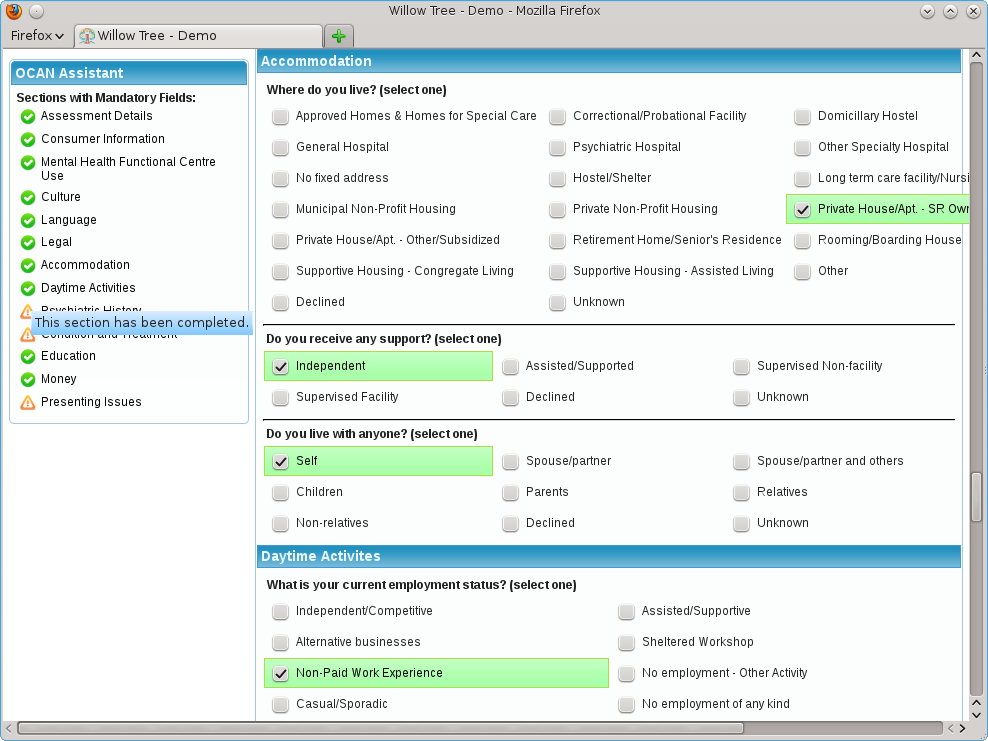Viewport: 988px width, 741px height.
Task: Check Alternative businesses option
Action: click(280, 642)
